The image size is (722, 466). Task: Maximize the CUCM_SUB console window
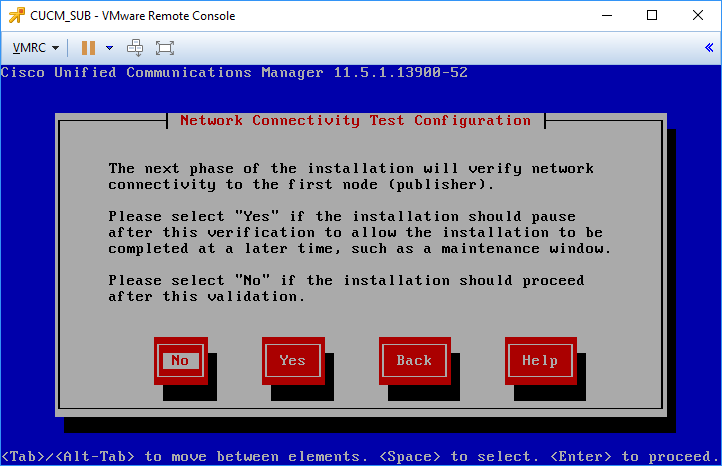pyautogui.click(x=652, y=15)
